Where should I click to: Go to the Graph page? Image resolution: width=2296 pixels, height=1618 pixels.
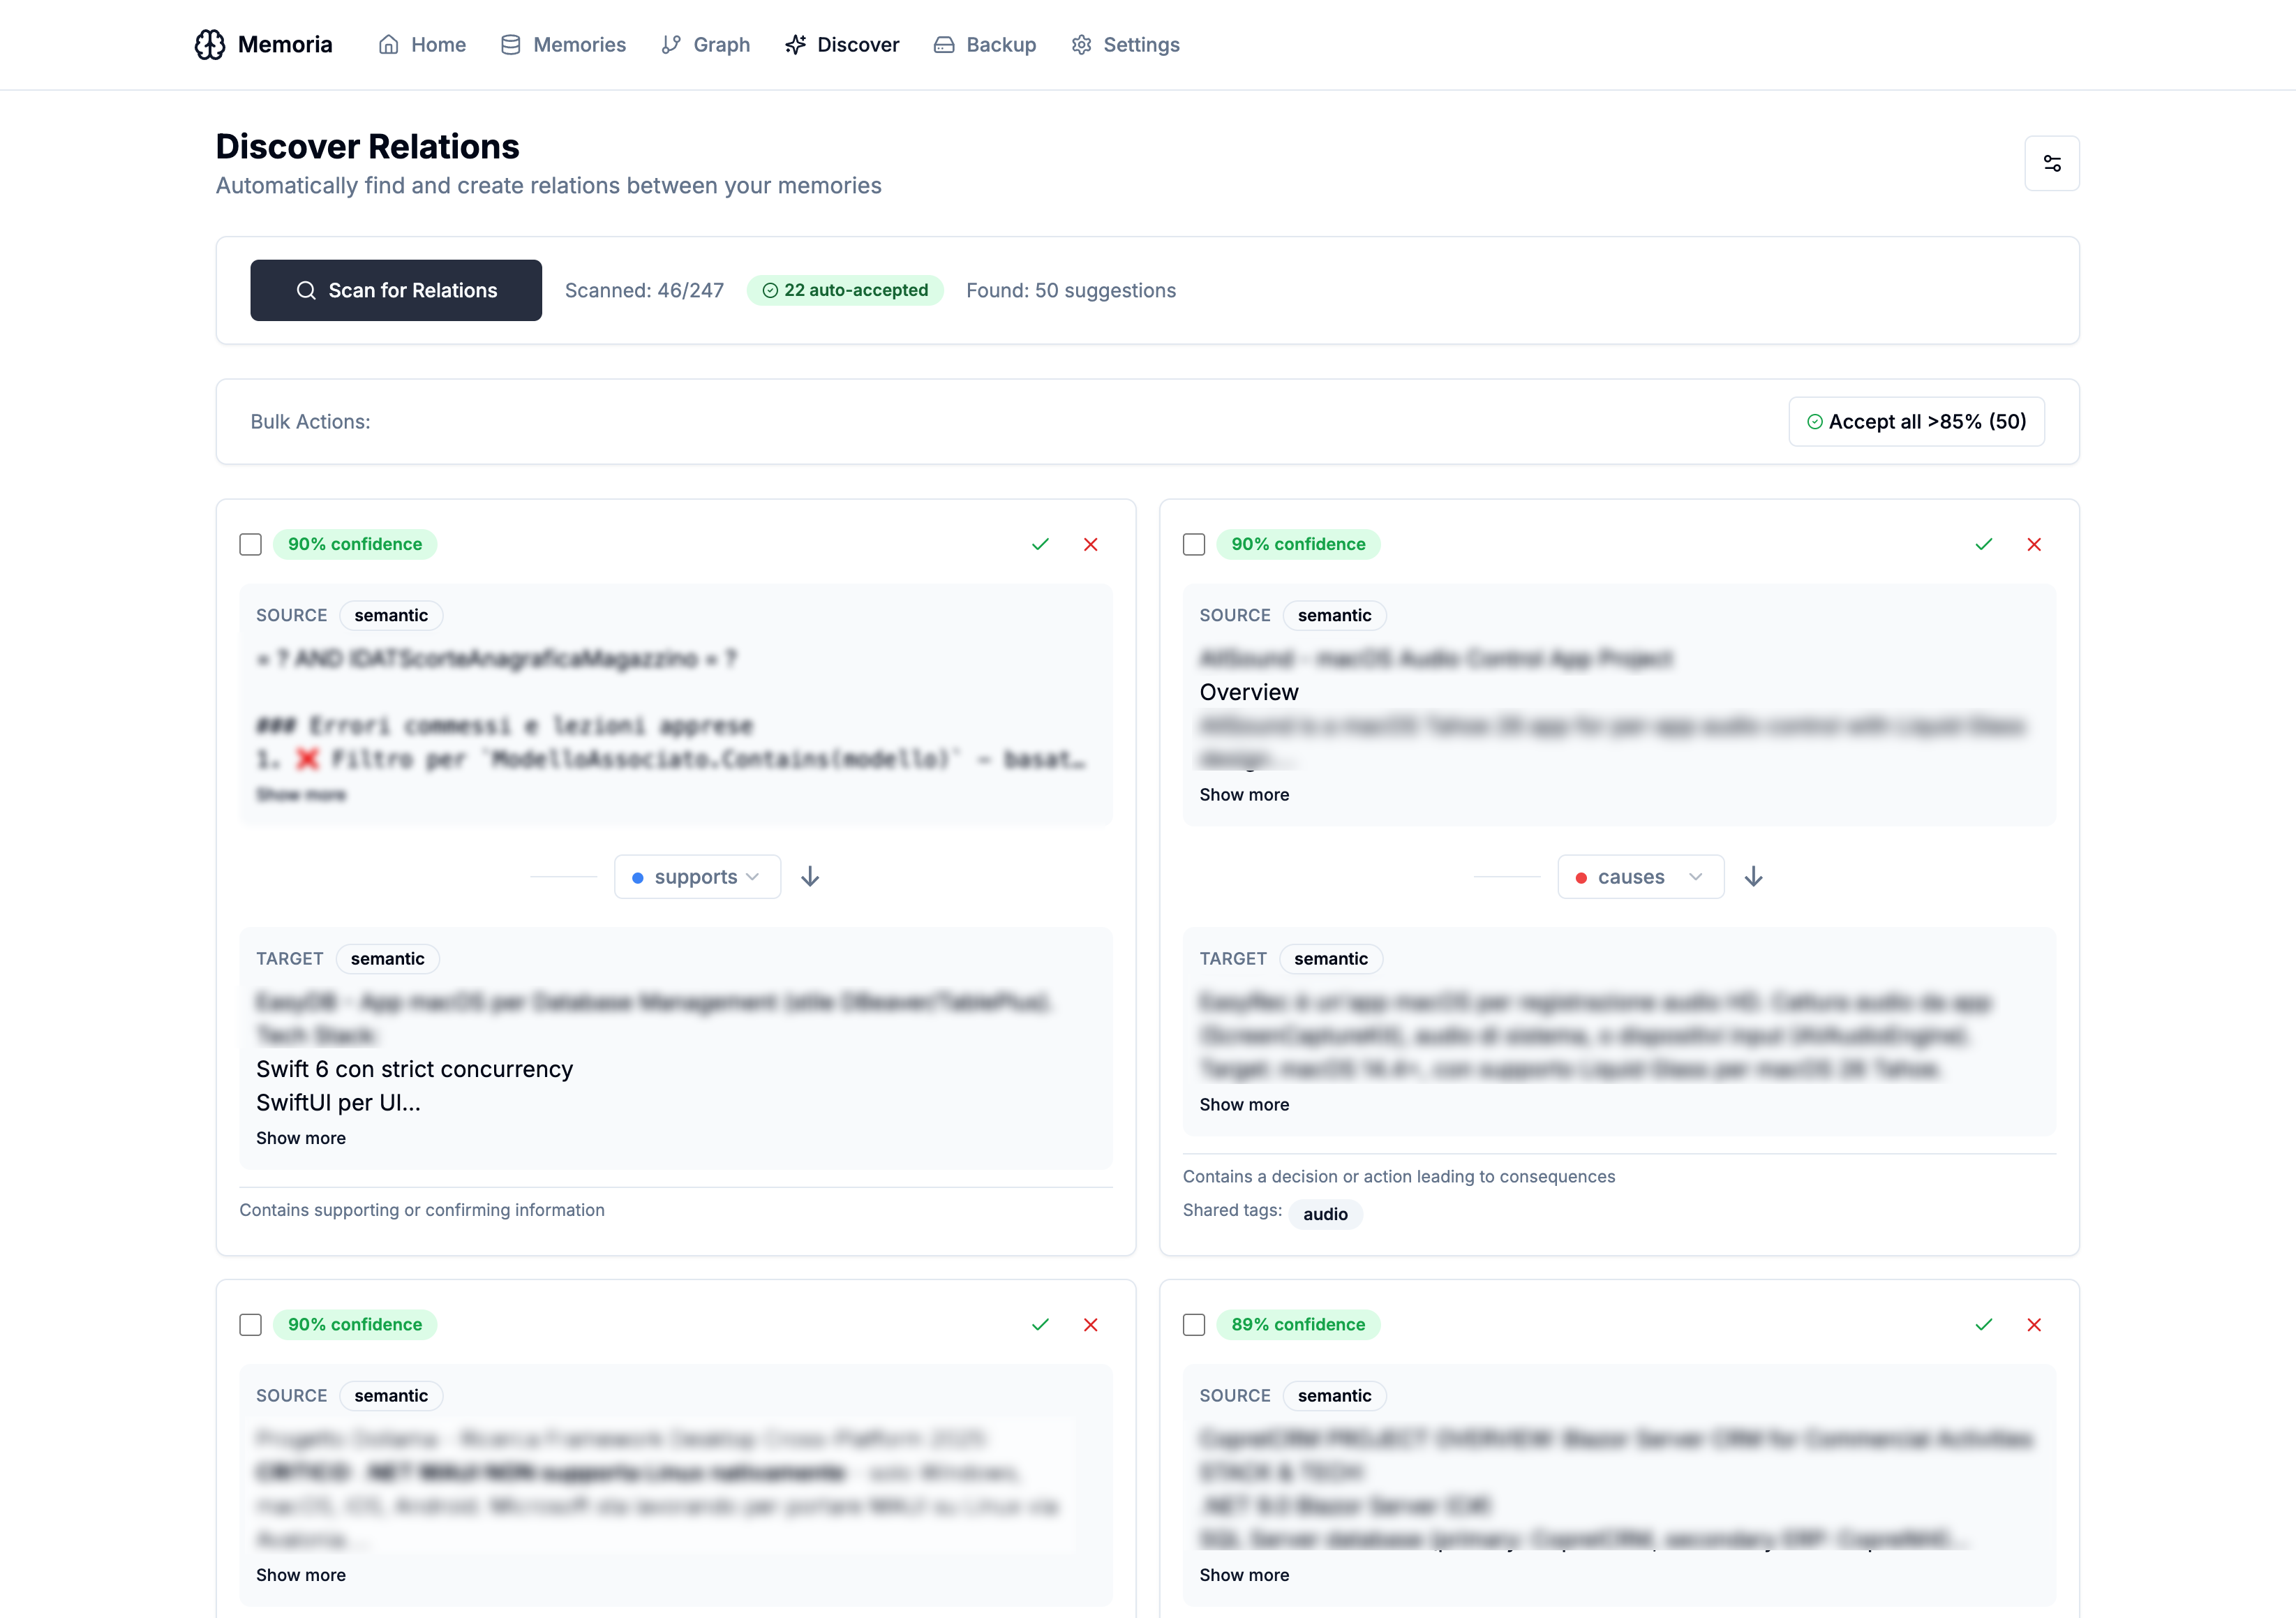(x=706, y=44)
